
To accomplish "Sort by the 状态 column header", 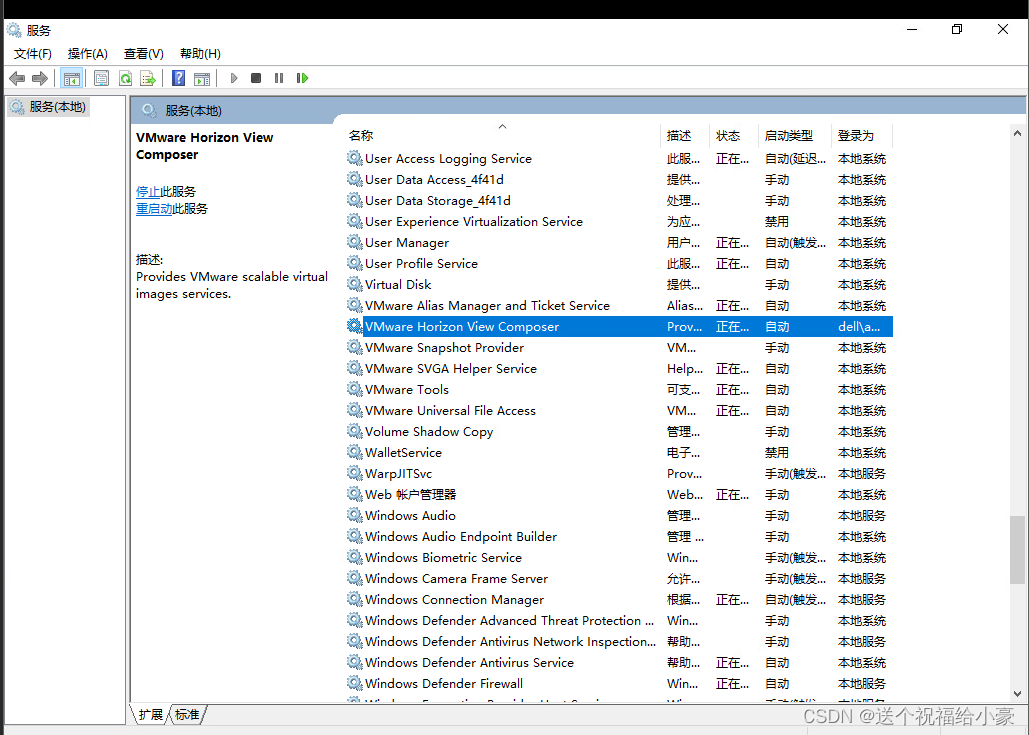I will pyautogui.click(x=734, y=135).
